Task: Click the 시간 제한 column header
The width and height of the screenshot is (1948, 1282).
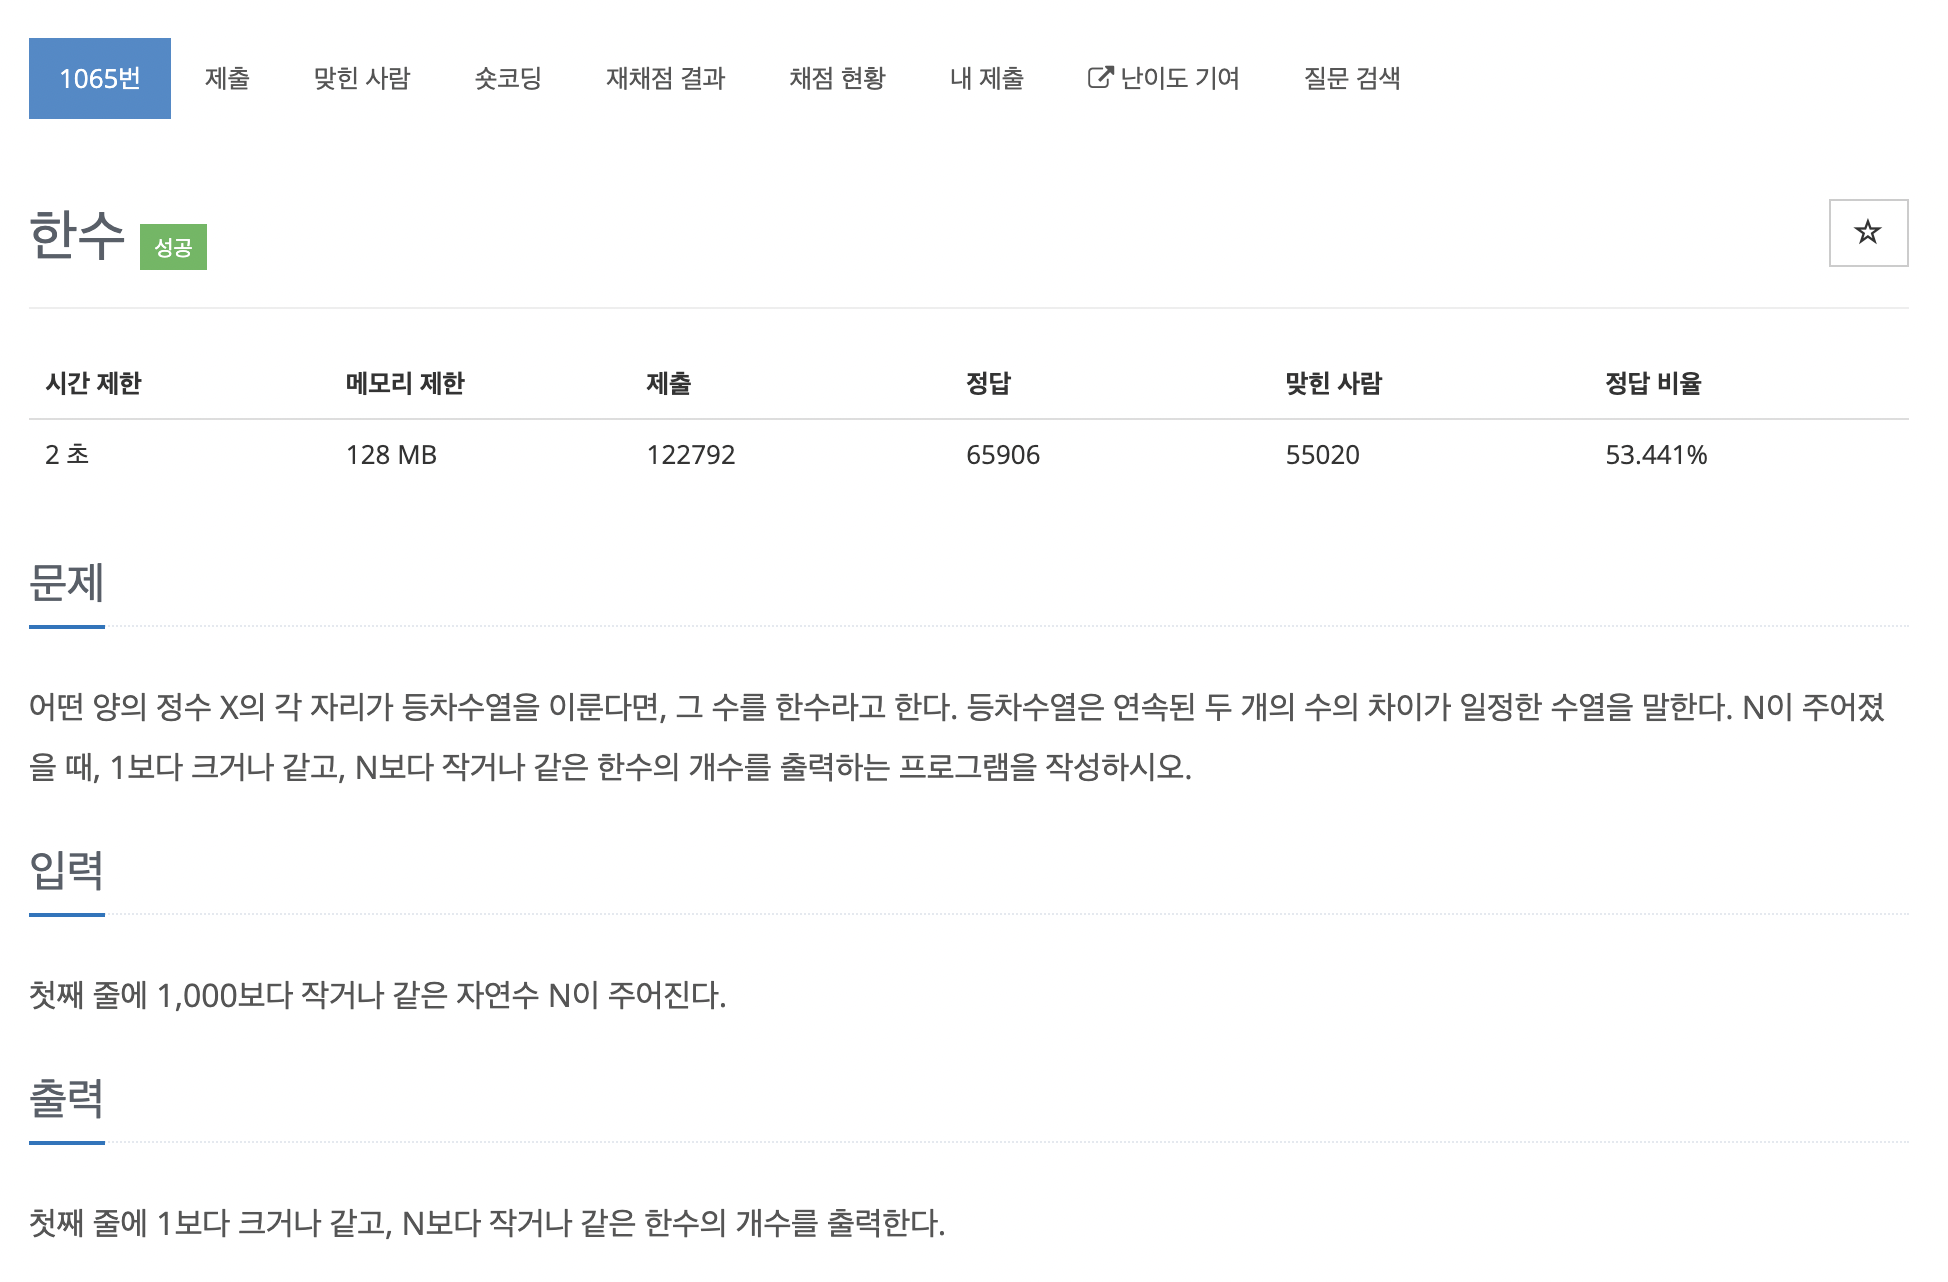Action: (93, 383)
